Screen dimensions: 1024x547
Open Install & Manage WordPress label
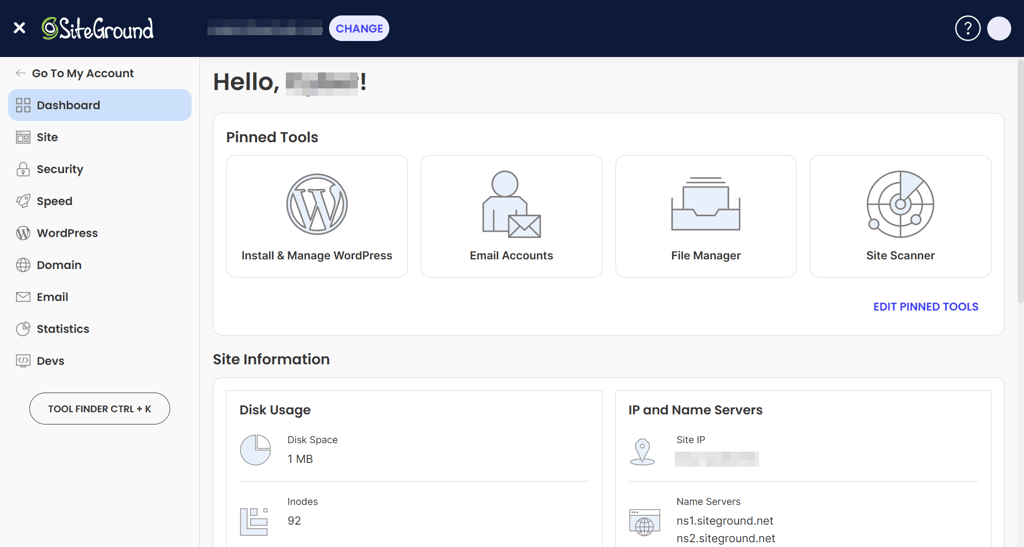click(x=317, y=256)
